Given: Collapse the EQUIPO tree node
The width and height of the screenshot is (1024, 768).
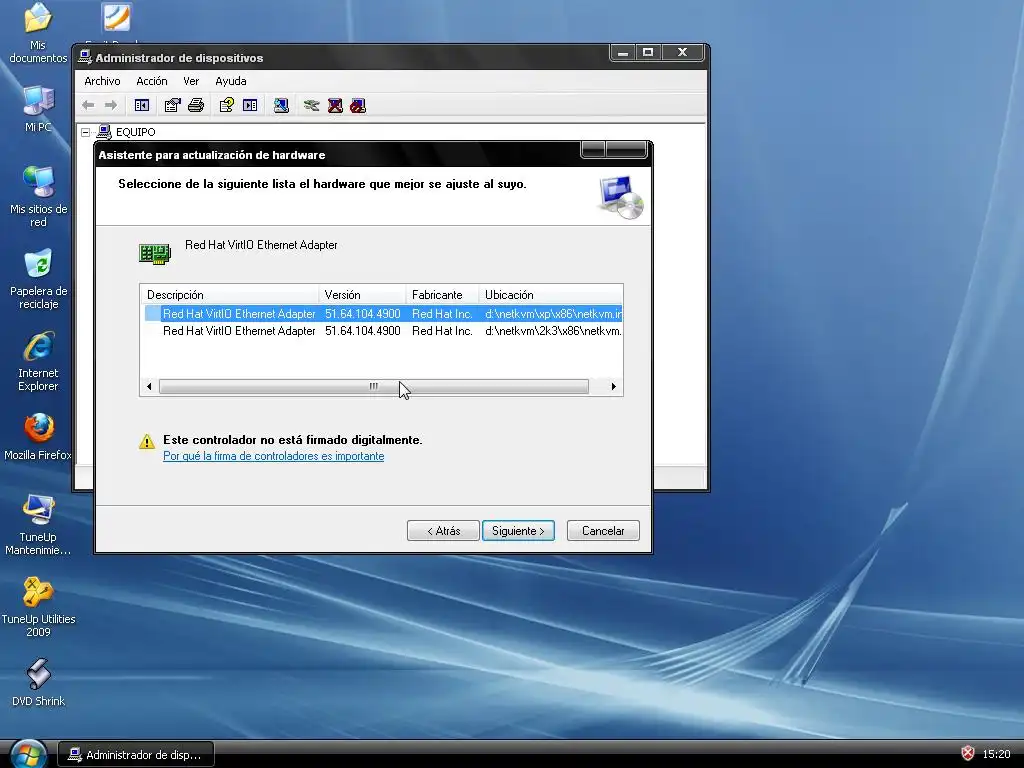Looking at the screenshot, I should [86, 133].
